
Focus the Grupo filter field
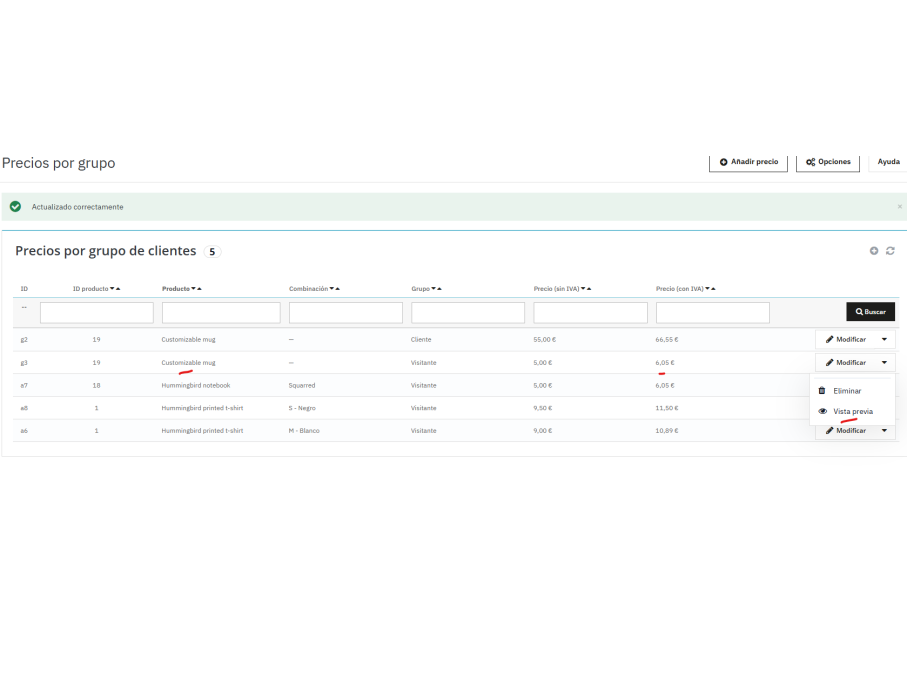coord(468,312)
